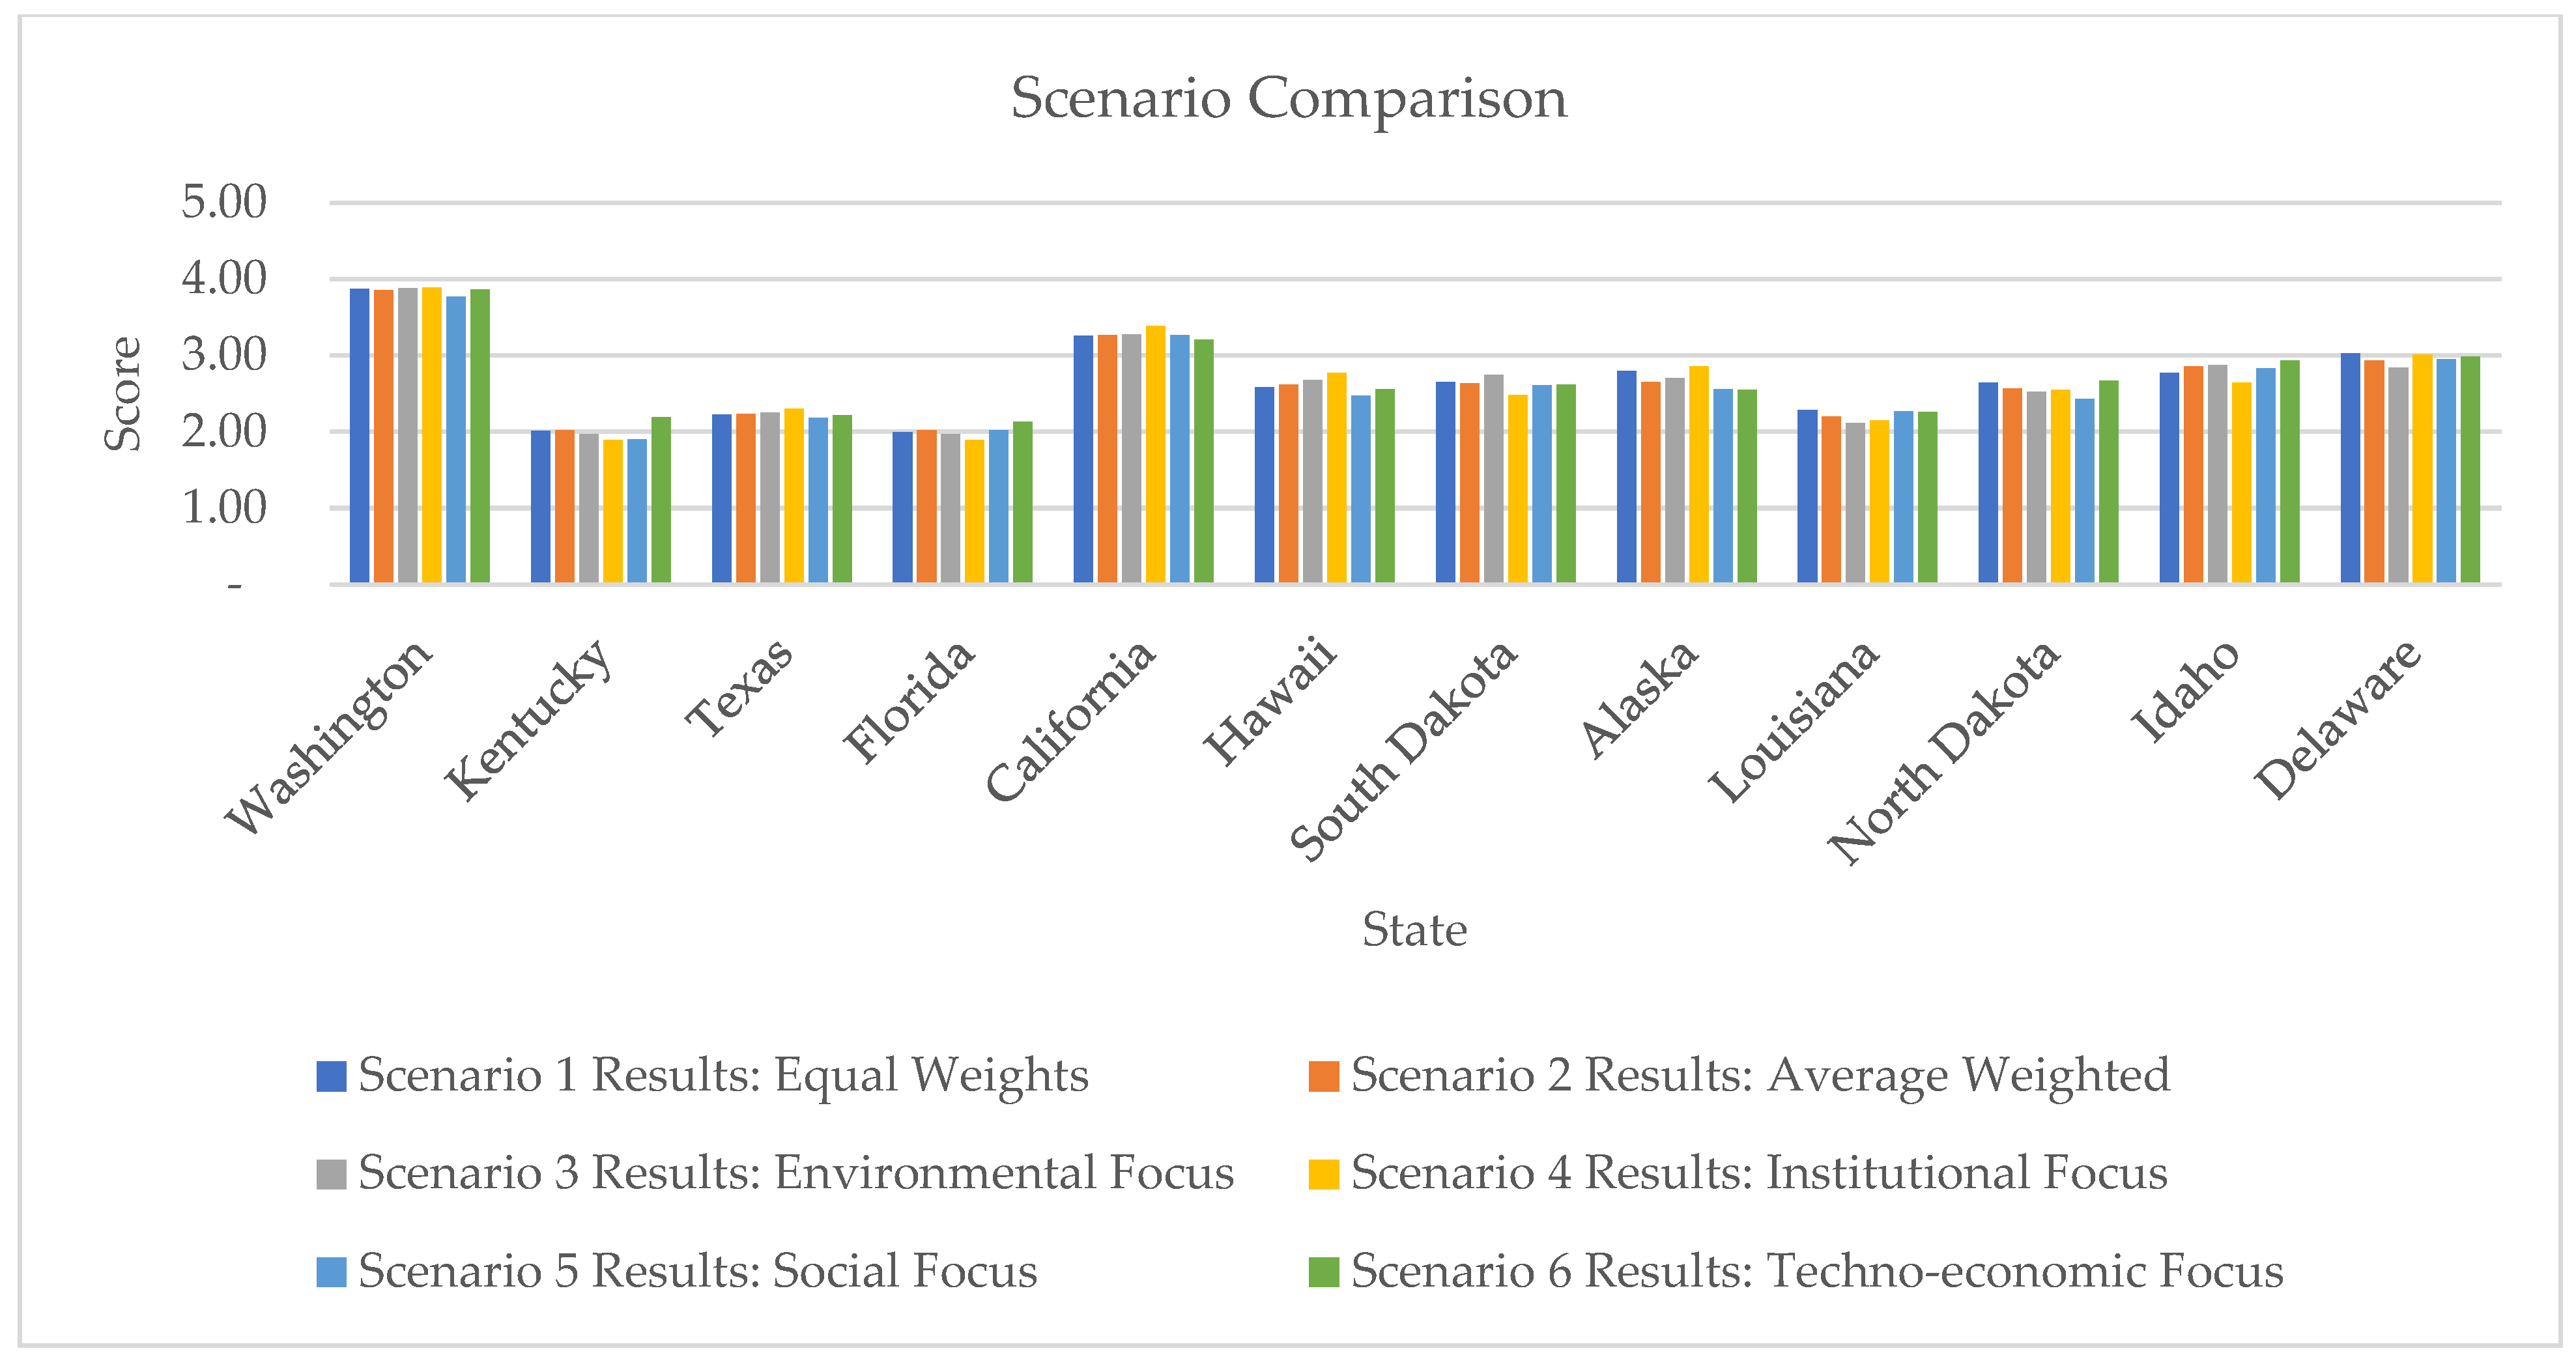
Task: Select the "Score" vertical axis title
Action: 124,393
